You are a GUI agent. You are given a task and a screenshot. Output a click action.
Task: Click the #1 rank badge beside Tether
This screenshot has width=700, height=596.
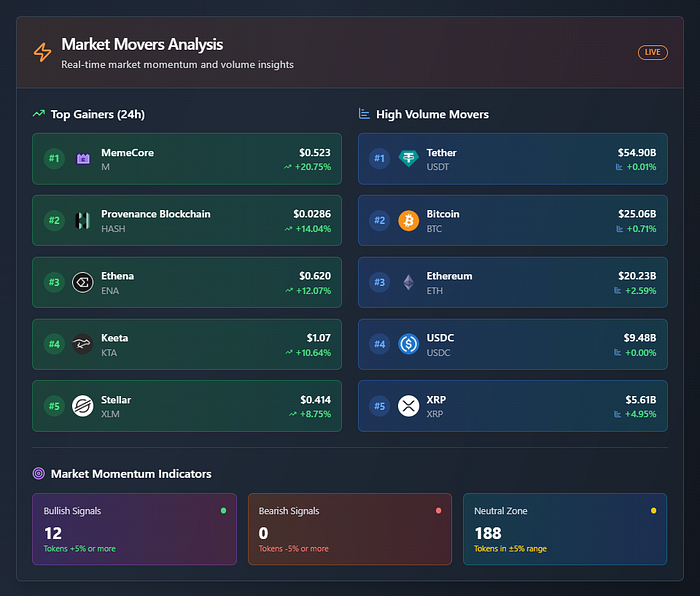point(379,158)
